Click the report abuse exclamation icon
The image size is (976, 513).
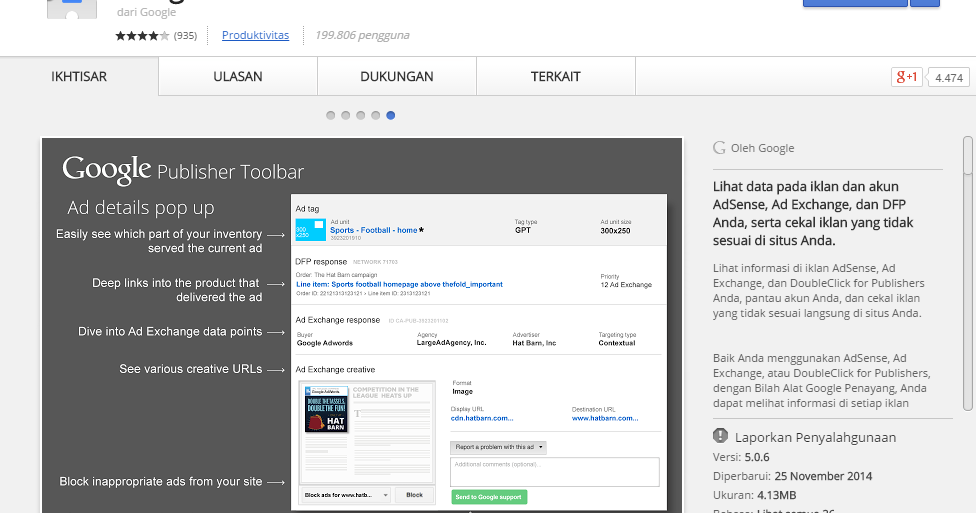[720, 436]
